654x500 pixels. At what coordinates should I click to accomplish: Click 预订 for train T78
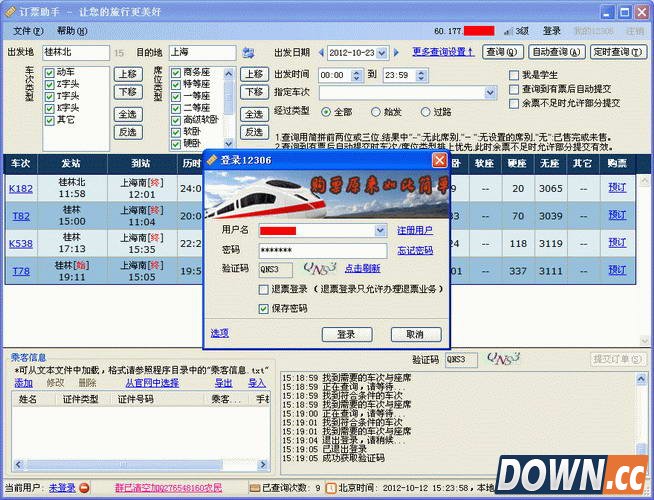point(617,270)
